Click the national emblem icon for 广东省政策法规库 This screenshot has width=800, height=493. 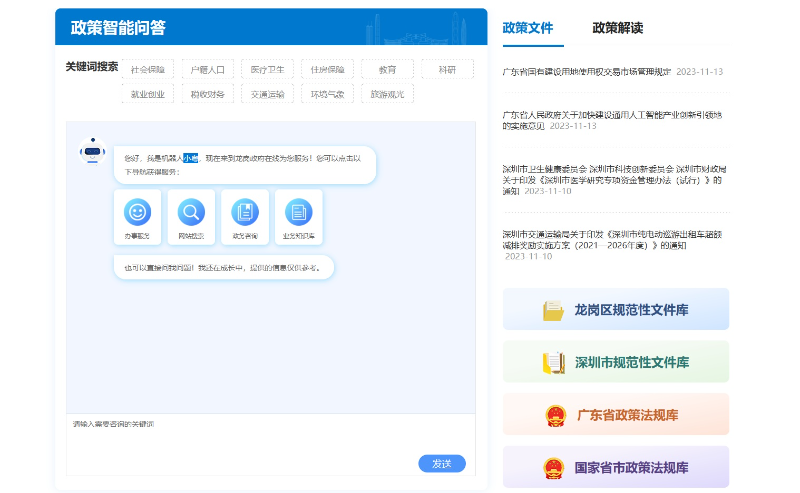click(x=553, y=415)
